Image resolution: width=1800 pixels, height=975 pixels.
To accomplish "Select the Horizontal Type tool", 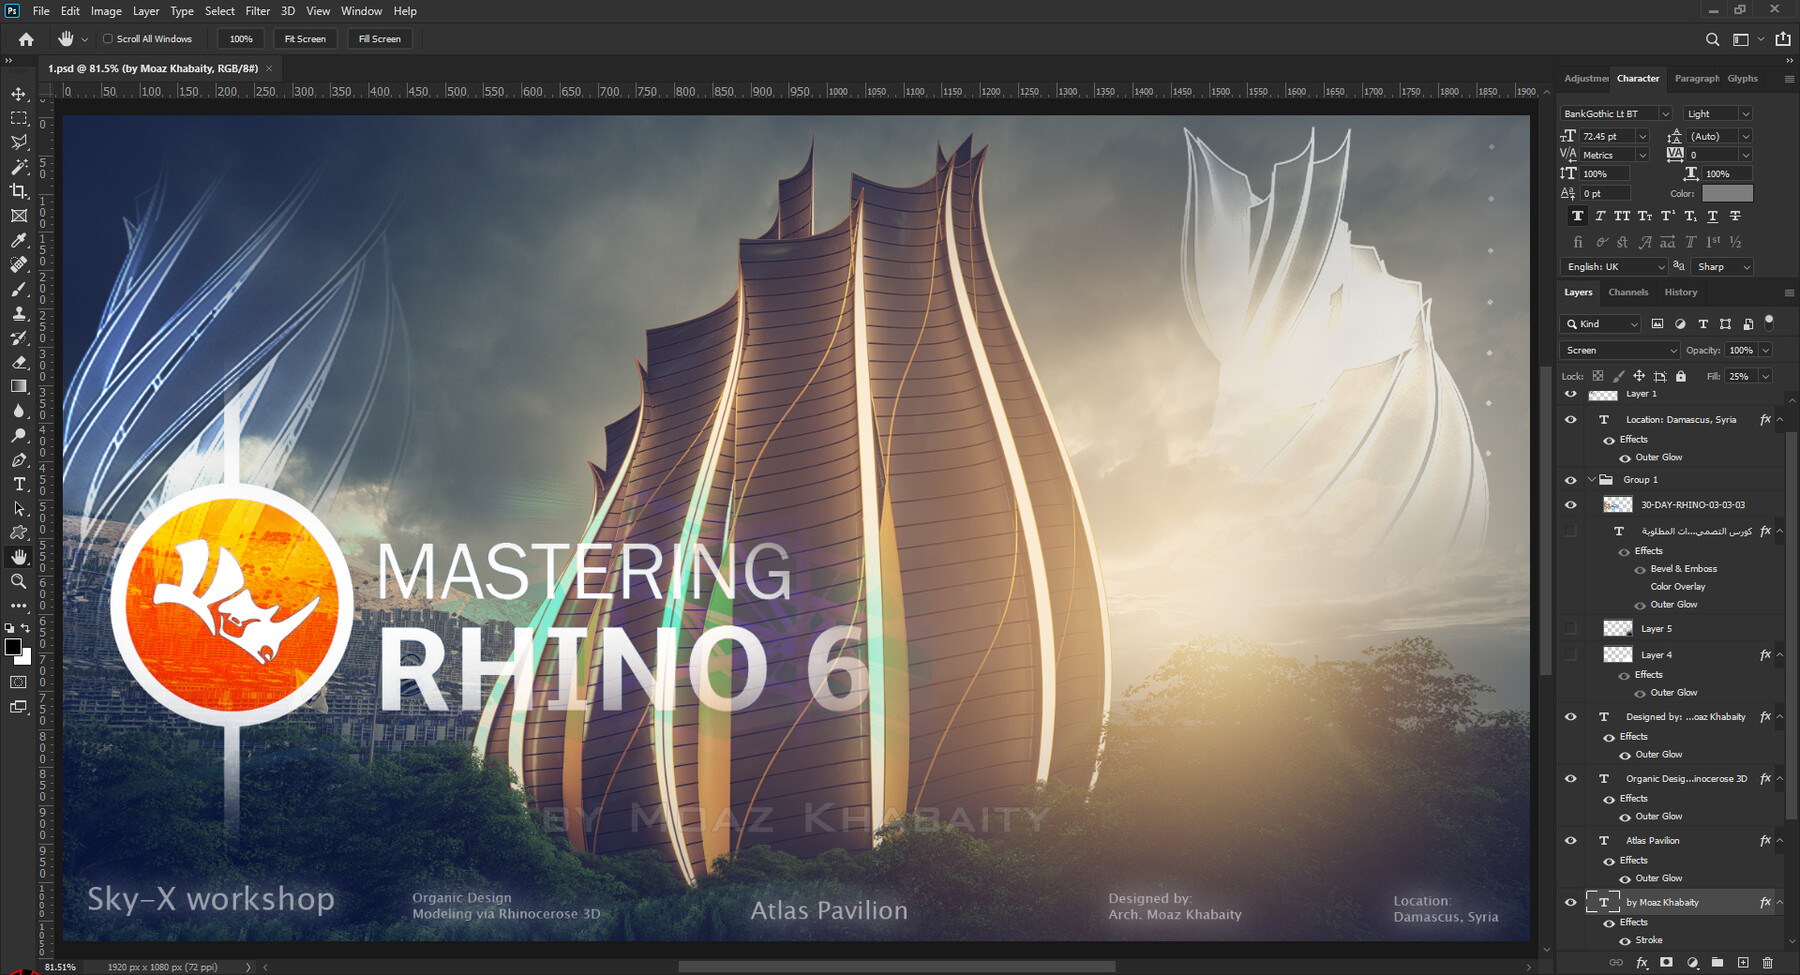I will point(19,484).
